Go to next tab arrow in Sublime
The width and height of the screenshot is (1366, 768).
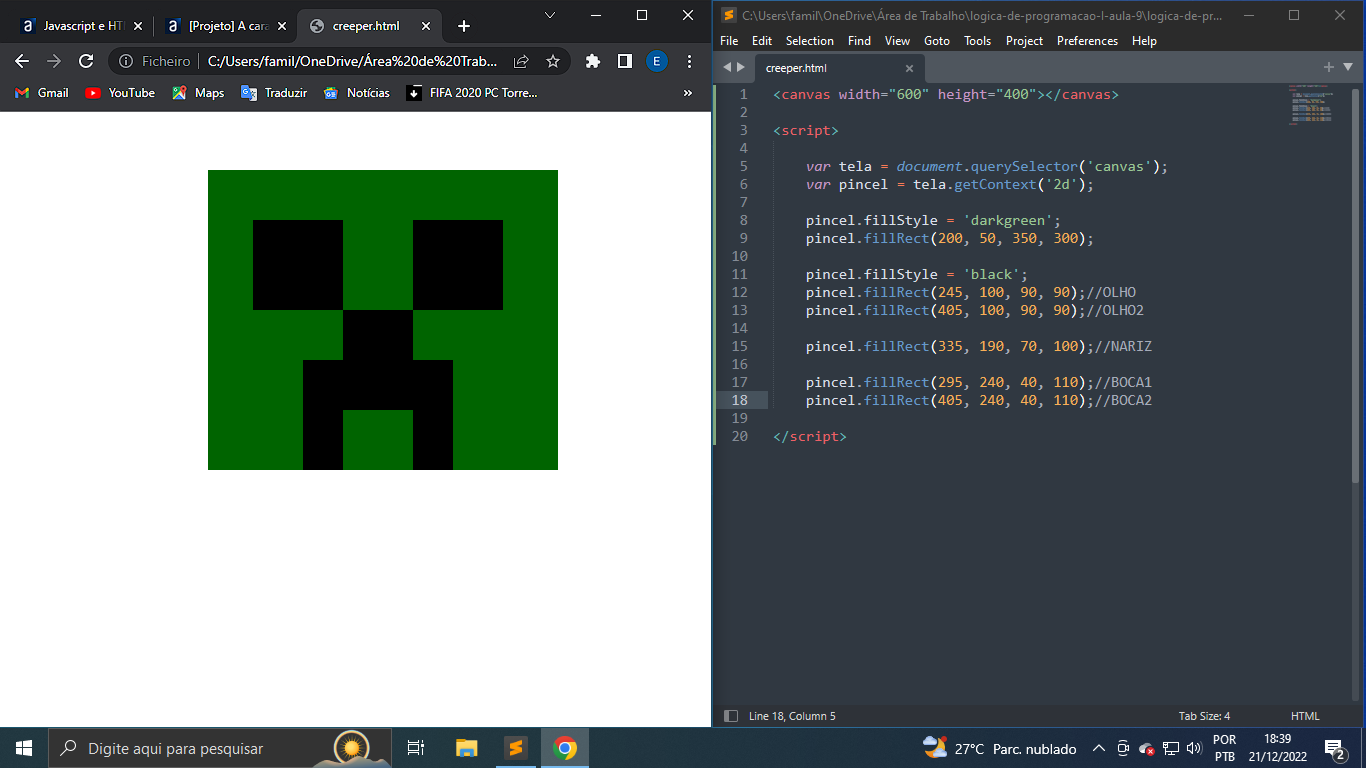tap(741, 67)
